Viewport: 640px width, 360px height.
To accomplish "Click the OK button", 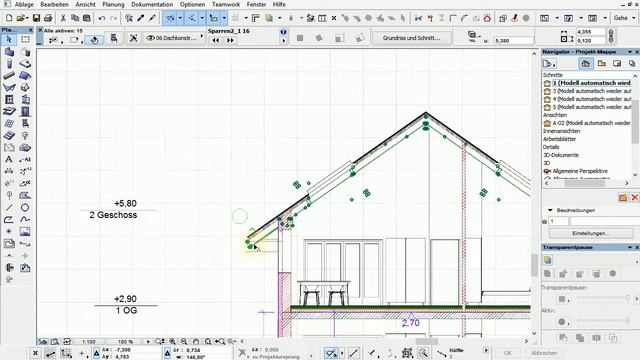I will [507, 353].
